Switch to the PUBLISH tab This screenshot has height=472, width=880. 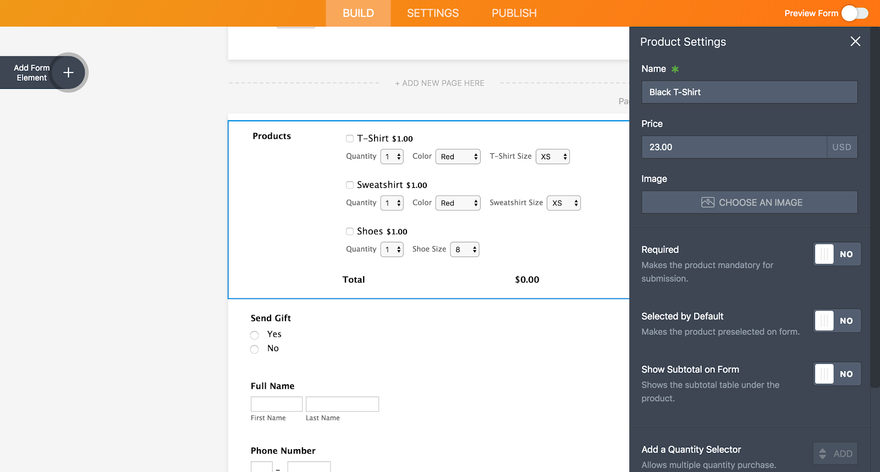tap(514, 13)
